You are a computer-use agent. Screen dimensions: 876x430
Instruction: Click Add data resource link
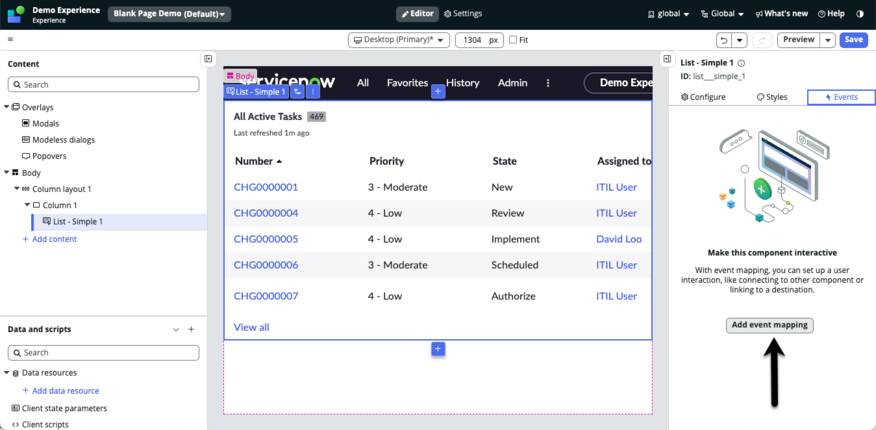pos(60,391)
